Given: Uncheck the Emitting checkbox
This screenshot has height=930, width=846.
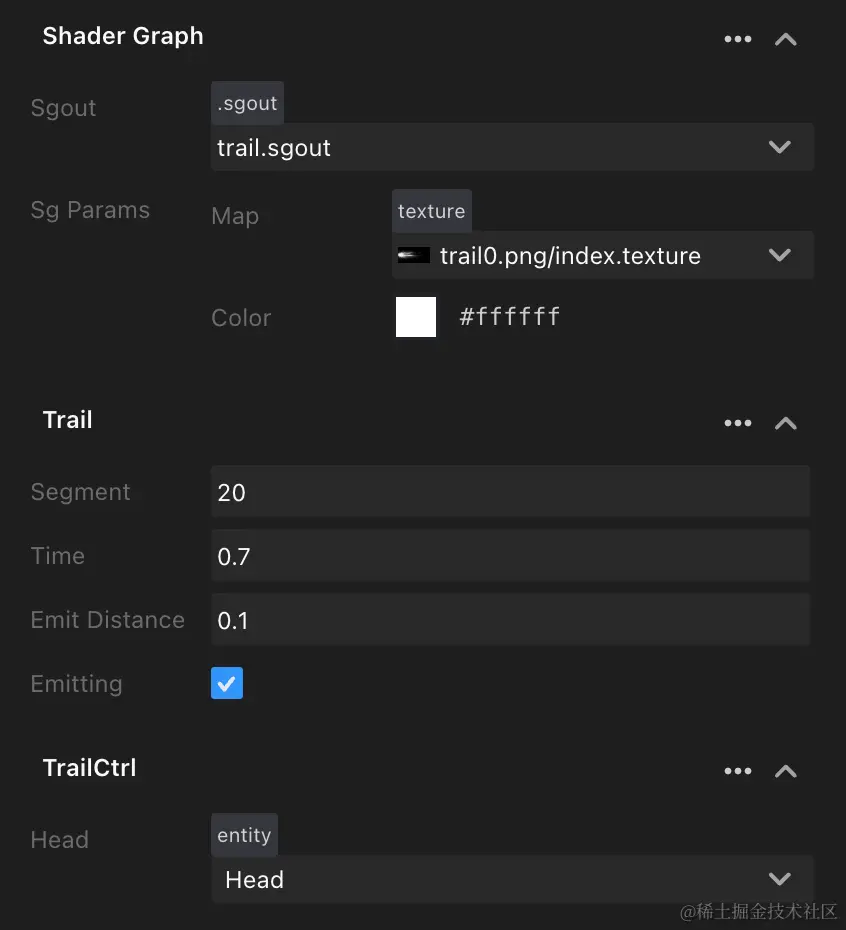Looking at the screenshot, I should (227, 684).
